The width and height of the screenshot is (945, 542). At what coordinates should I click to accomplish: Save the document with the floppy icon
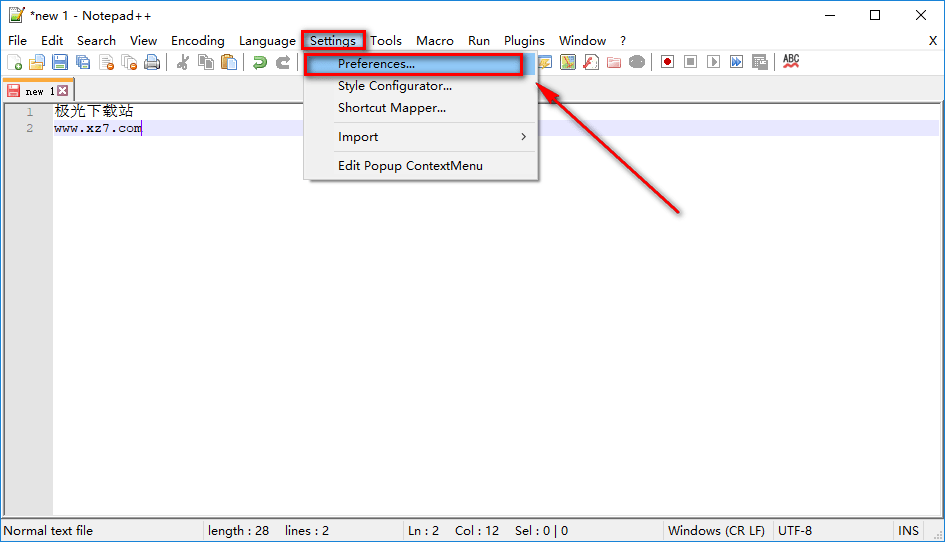point(60,62)
